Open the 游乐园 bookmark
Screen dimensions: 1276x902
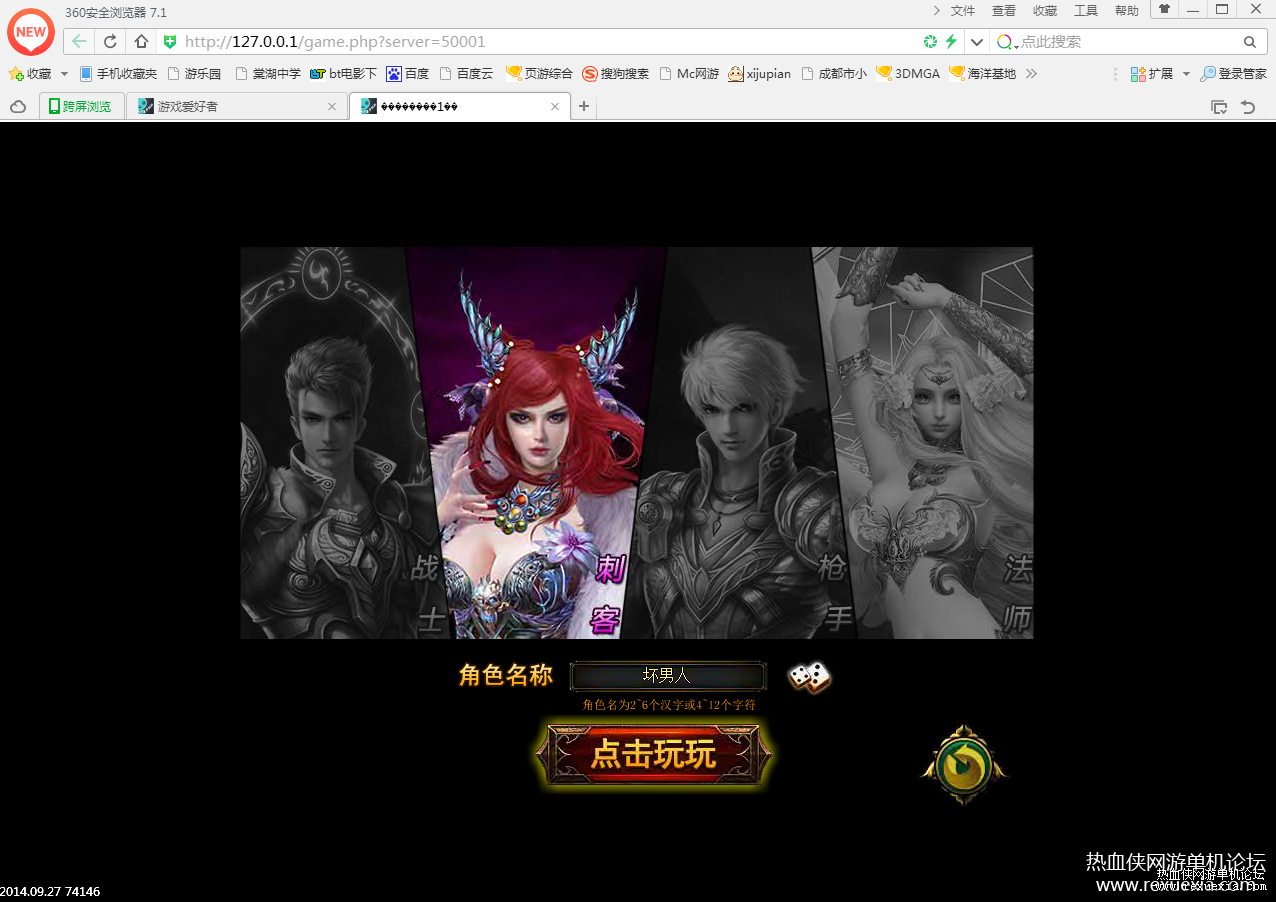point(195,74)
